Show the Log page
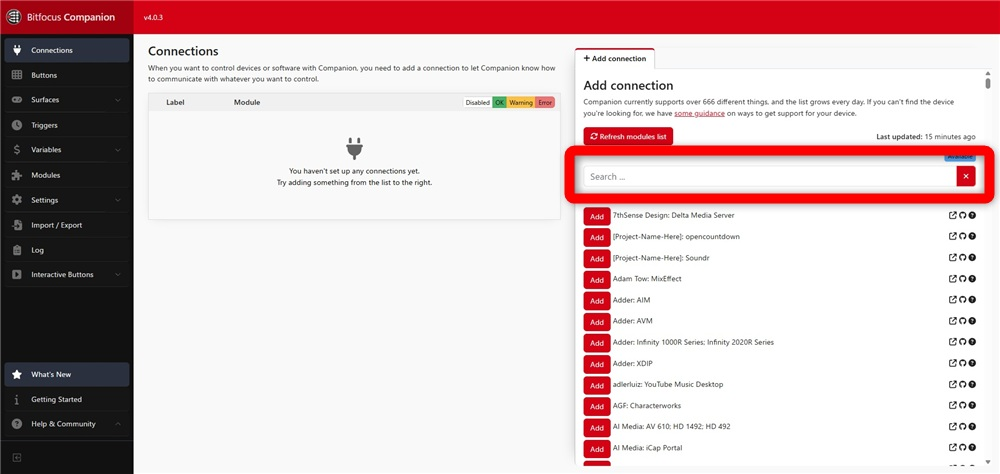The image size is (1000, 474). pyautogui.click(x=66, y=250)
